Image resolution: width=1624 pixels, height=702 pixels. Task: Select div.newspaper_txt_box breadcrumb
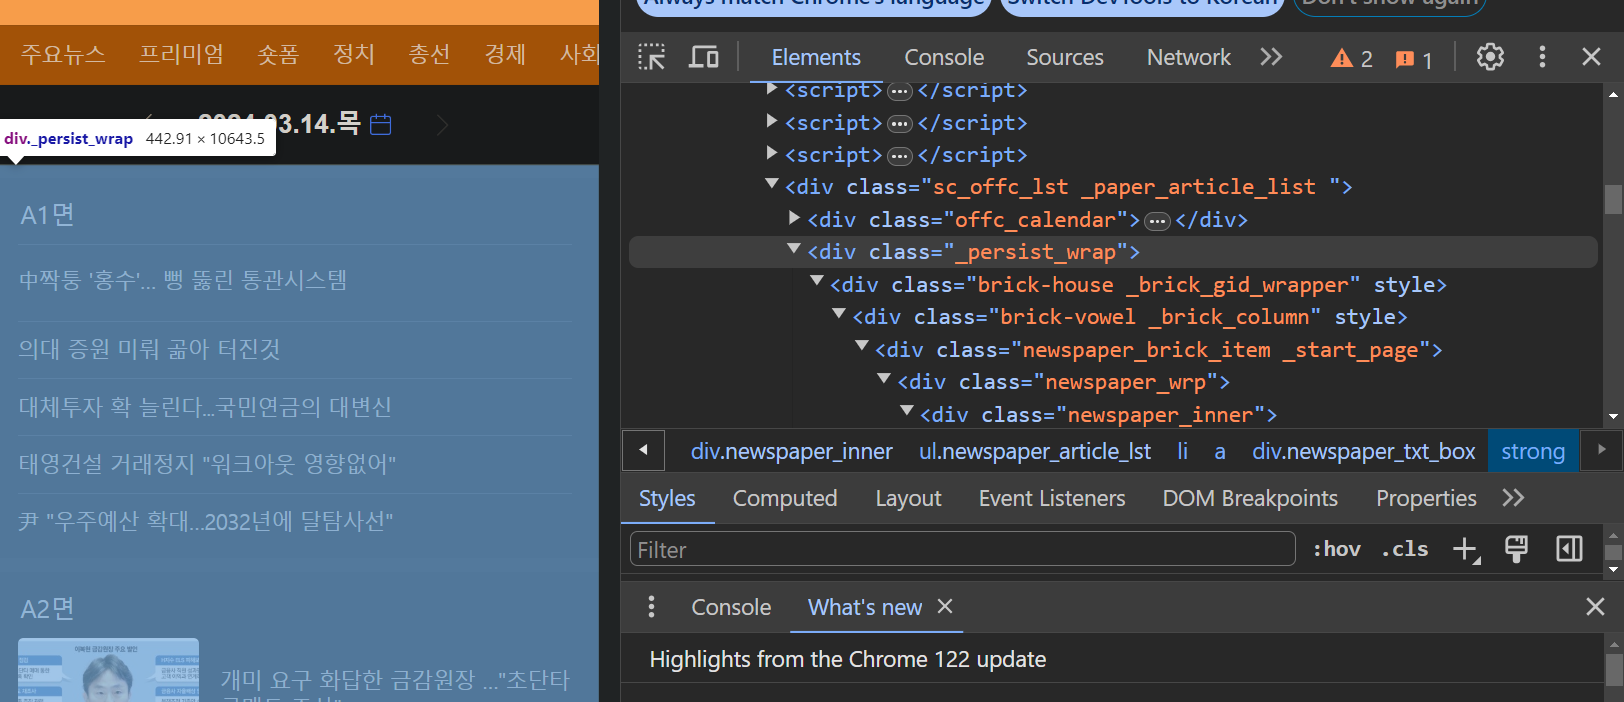(x=1363, y=451)
